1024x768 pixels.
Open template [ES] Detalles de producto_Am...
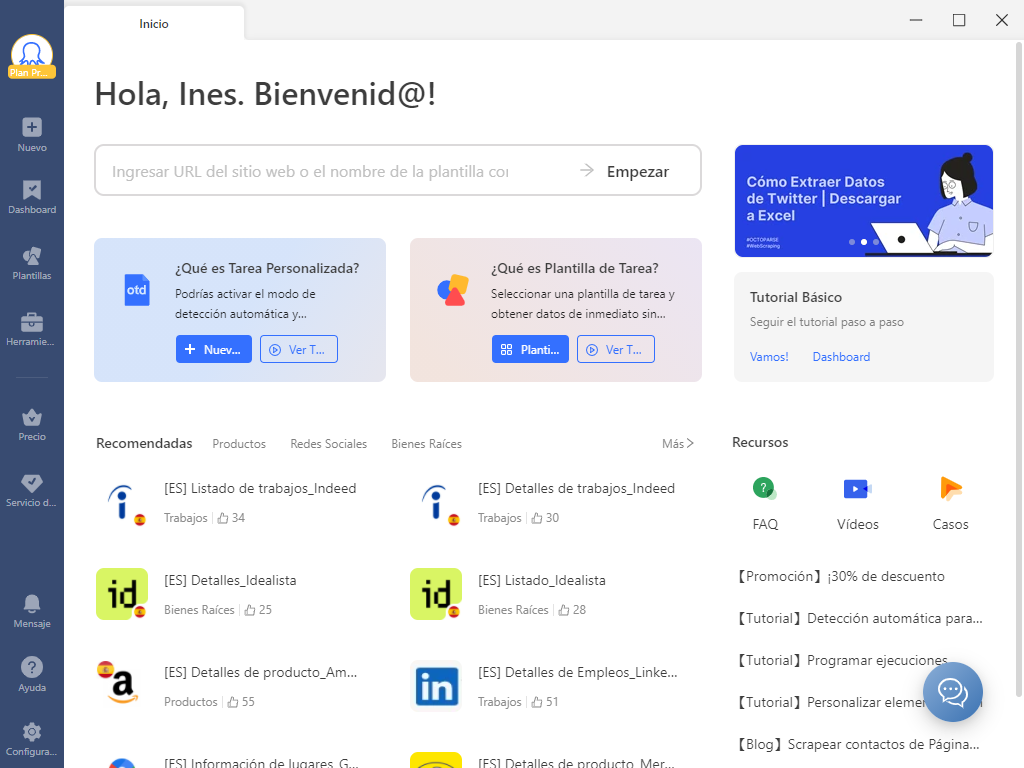click(261, 673)
